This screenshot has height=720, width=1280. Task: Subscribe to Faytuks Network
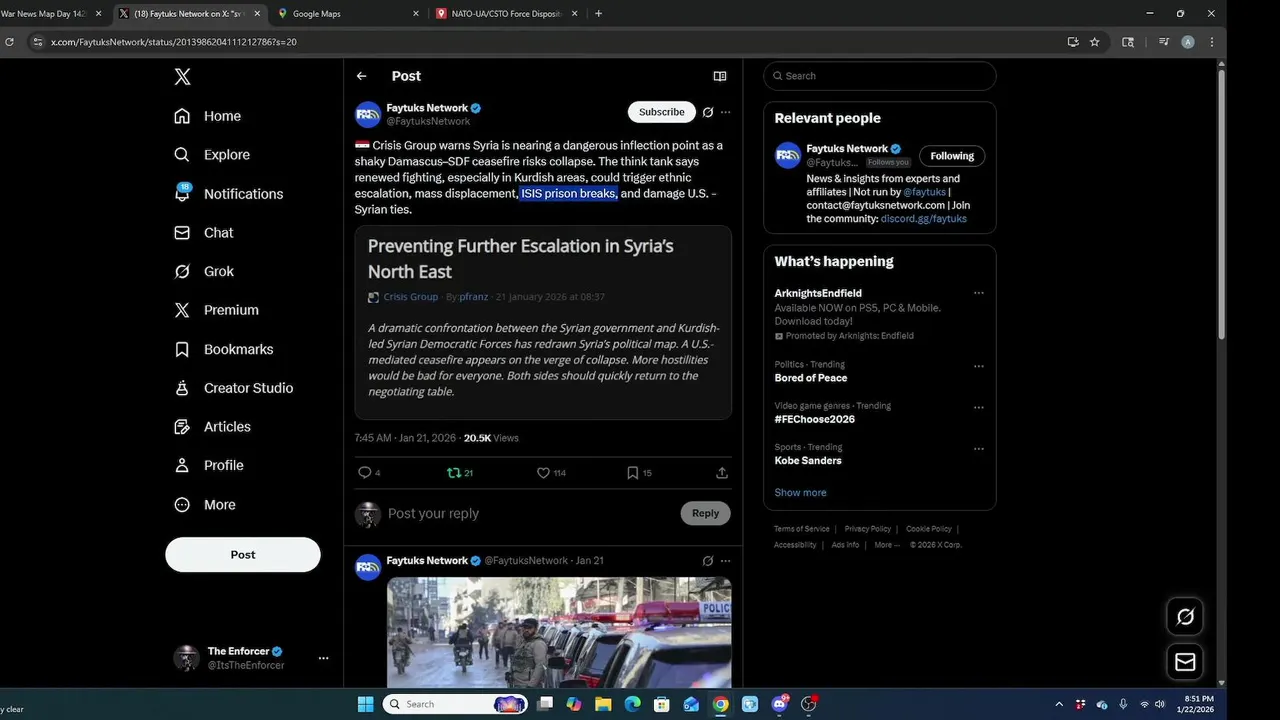662,112
